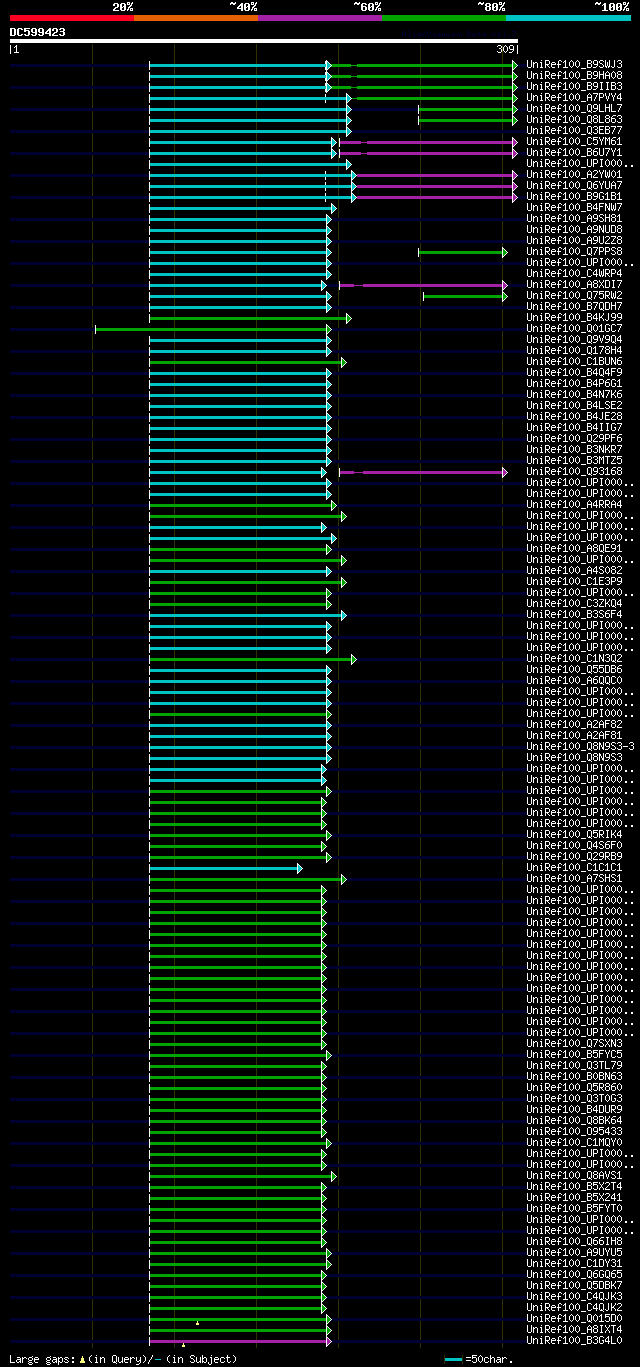Select UniRef100_C5YM61 label
Screen dimensions: 640x1367
point(574,141)
